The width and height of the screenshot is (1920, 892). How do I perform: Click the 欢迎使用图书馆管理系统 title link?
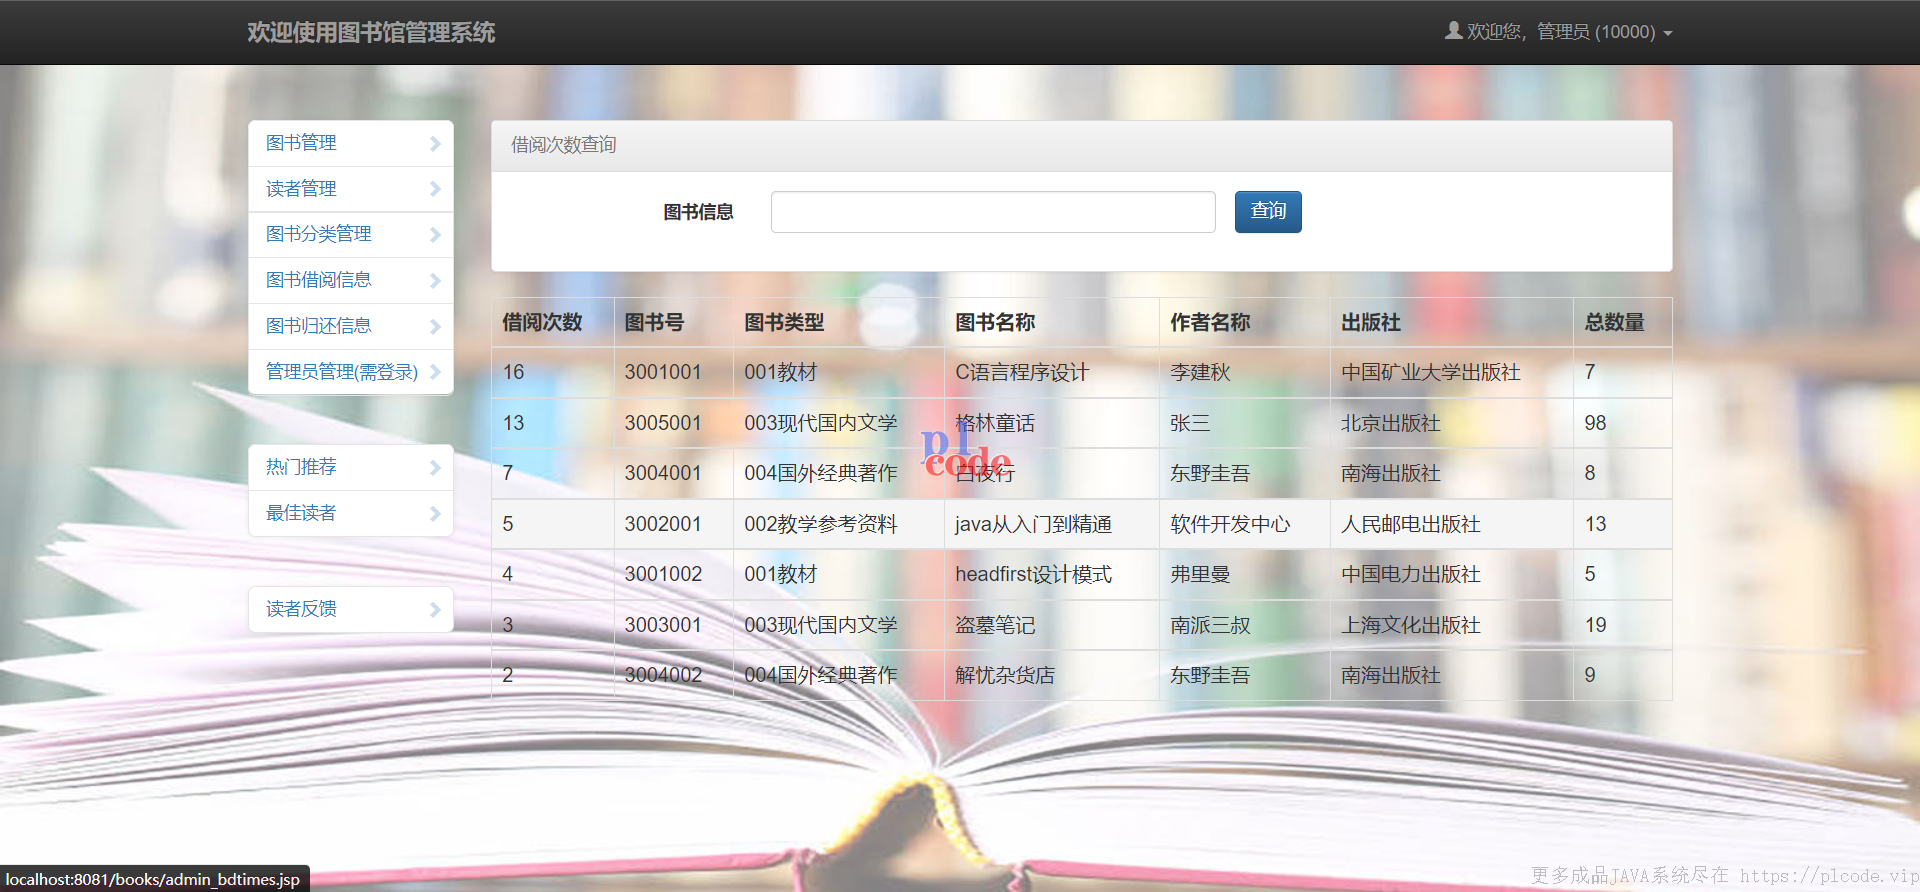coord(371,32)
